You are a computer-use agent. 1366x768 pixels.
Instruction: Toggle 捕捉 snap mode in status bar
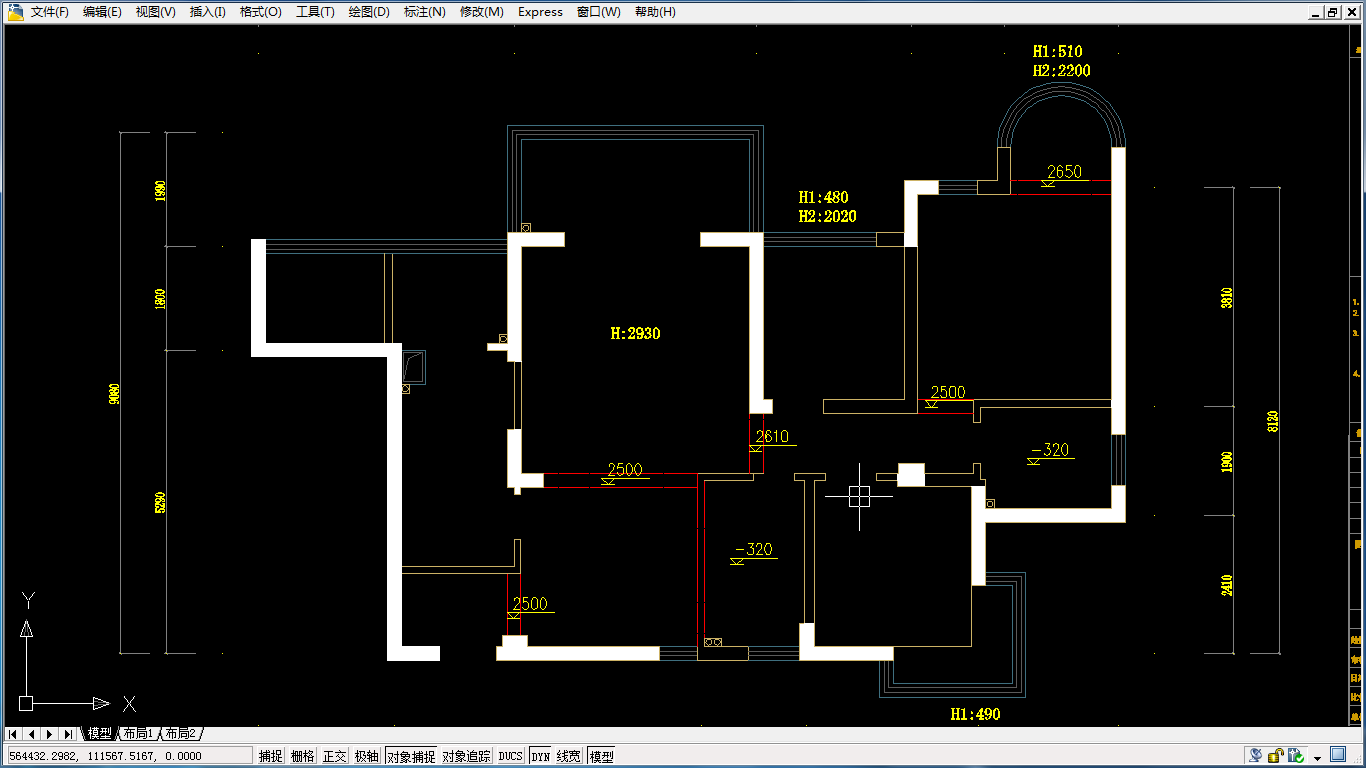[271, 756]
